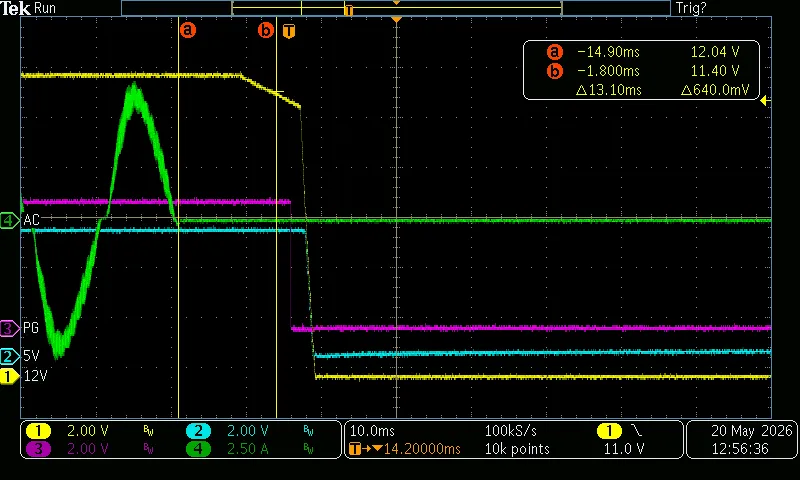
Task: Click the orange trigger position triangle at top
Action: [396, 19]
